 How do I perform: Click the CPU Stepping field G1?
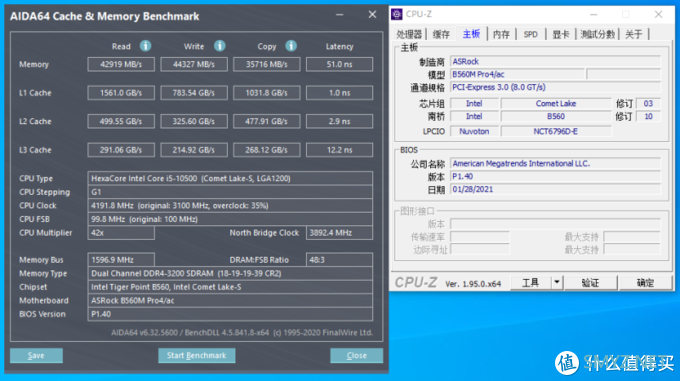[x=230, y=192]
